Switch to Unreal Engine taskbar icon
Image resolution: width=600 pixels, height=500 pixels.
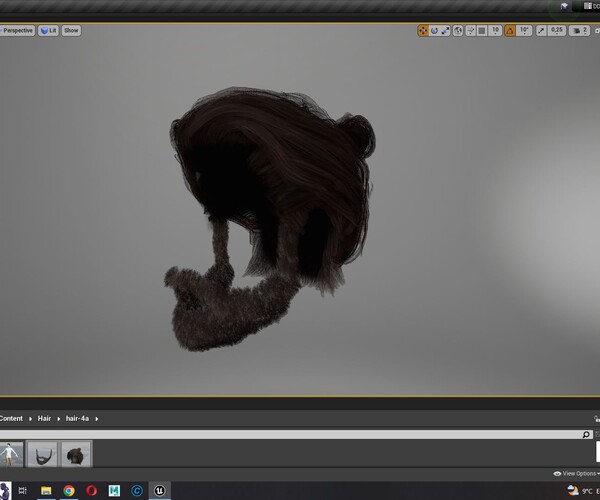pos(160,490)
